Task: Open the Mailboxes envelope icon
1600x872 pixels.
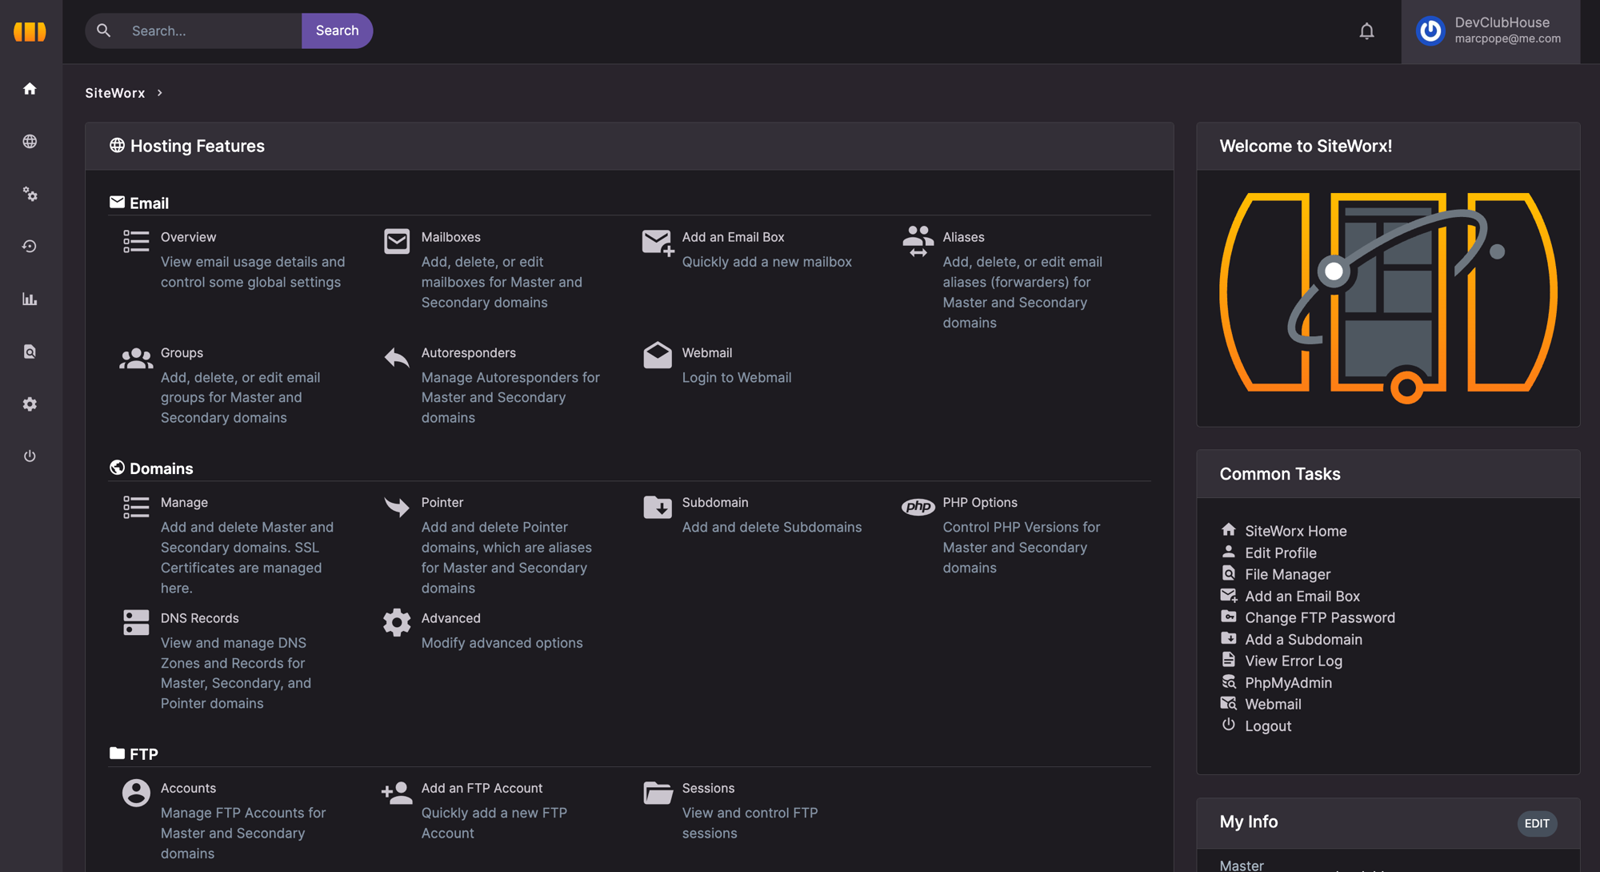Action: 397,241
